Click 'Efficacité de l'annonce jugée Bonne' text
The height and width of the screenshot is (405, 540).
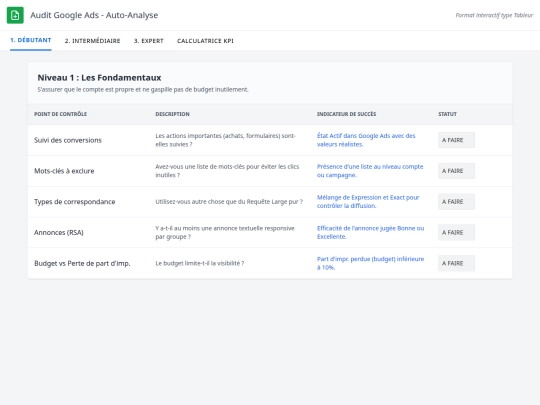coord(371,232)
